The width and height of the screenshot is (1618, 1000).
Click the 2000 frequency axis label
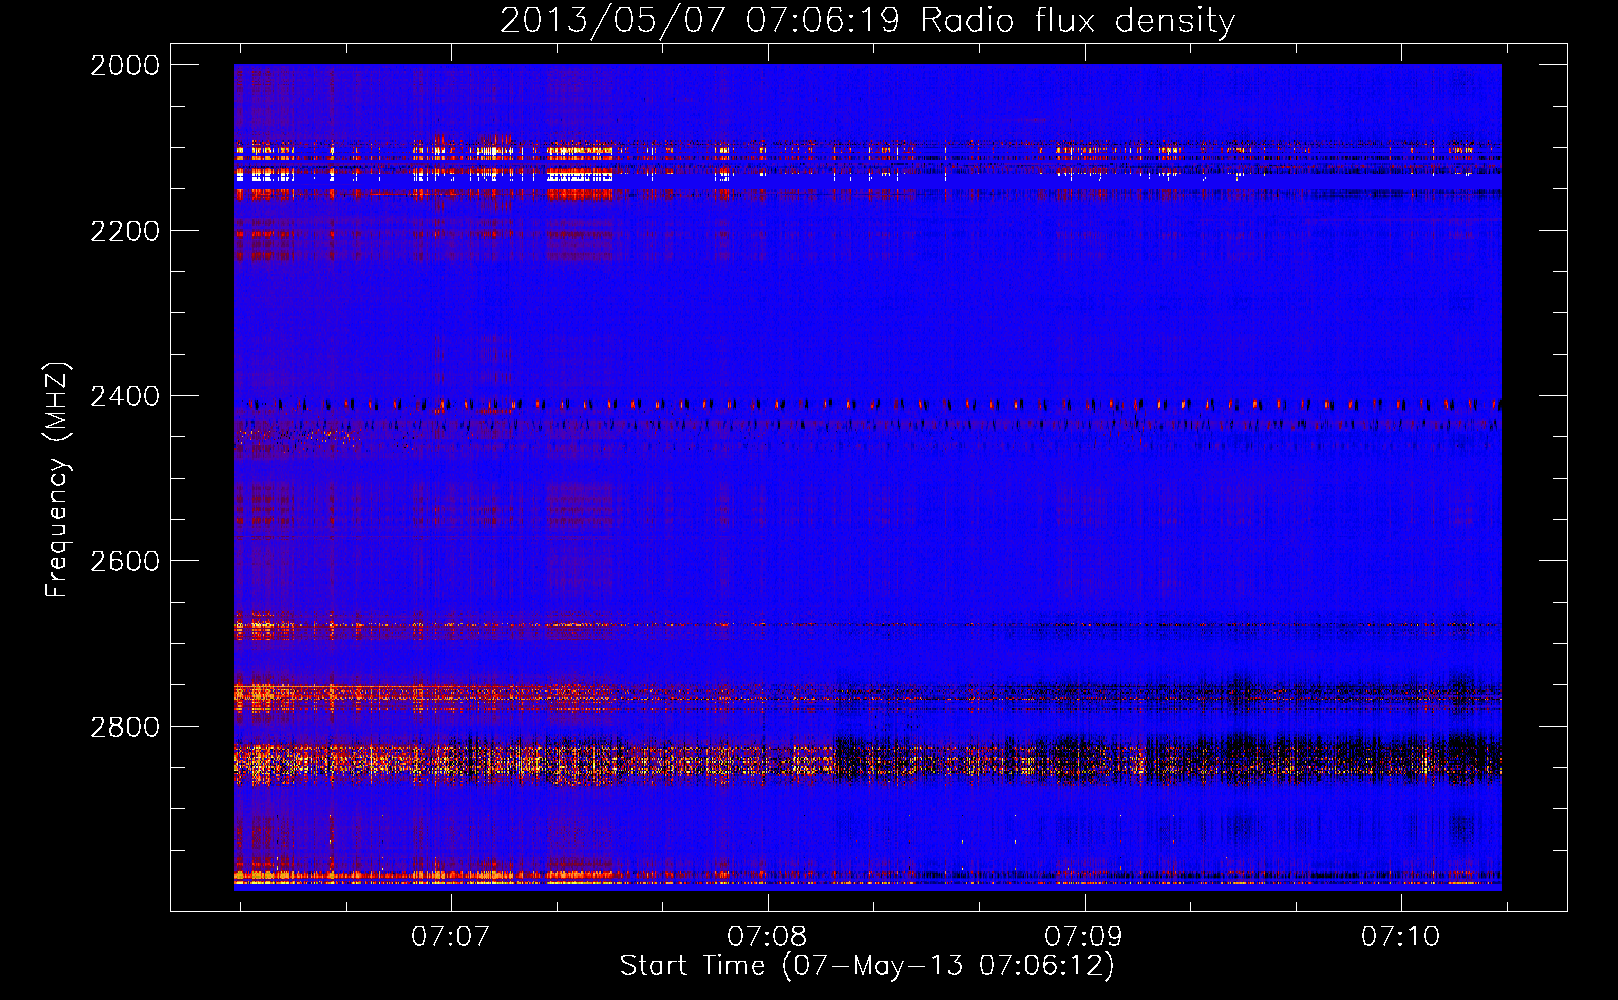(125, 65)
